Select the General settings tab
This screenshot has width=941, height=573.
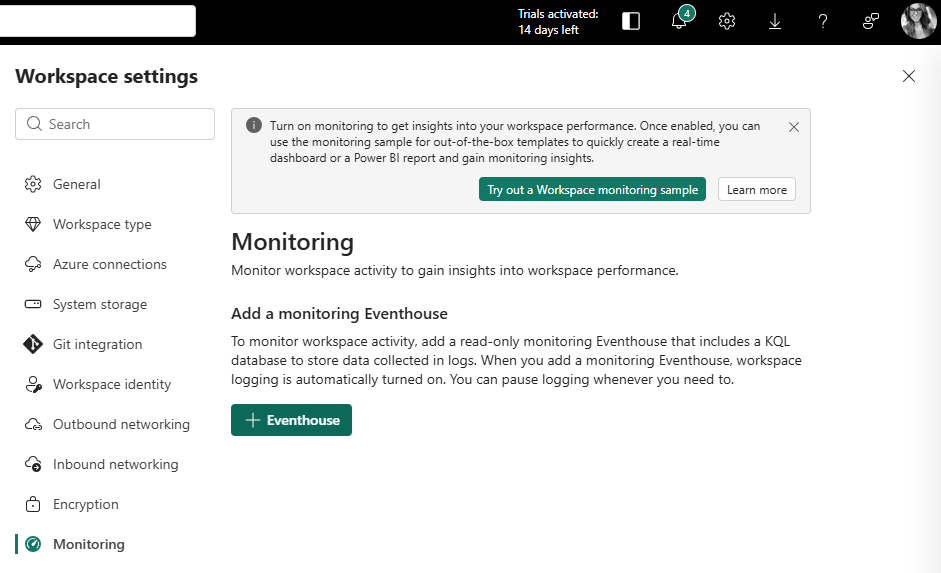tap(76, 184)
